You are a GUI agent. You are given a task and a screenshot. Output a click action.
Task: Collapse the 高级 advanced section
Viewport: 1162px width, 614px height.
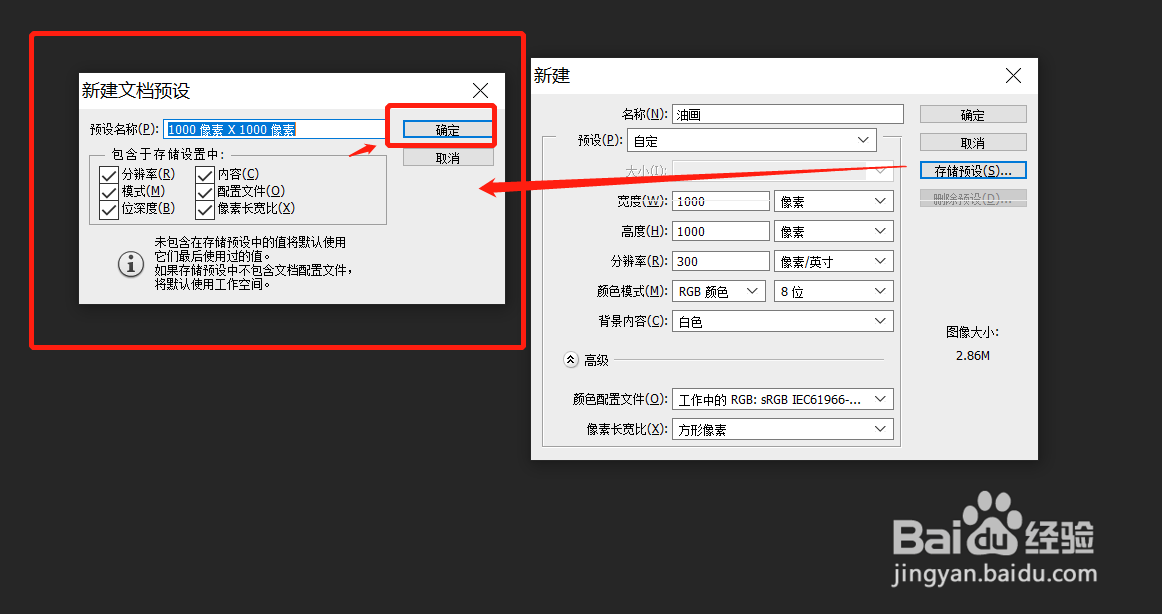click(570, 359)
